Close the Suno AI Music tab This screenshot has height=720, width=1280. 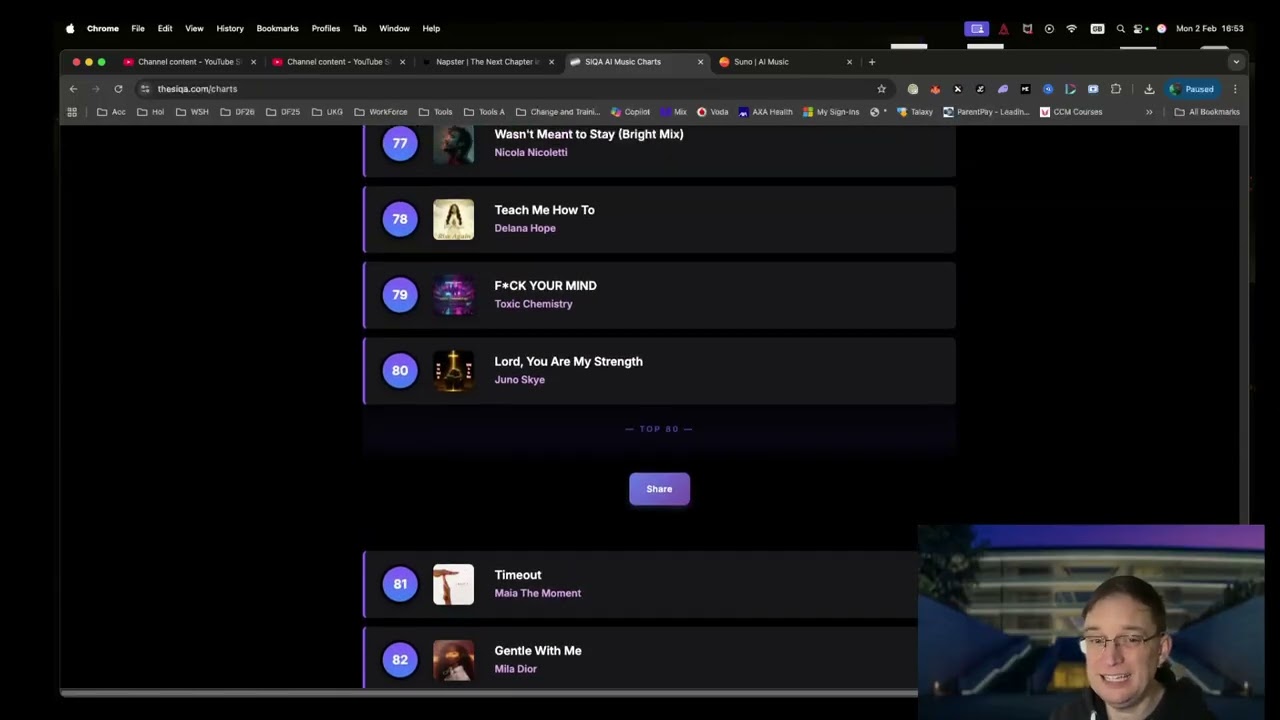849,62
